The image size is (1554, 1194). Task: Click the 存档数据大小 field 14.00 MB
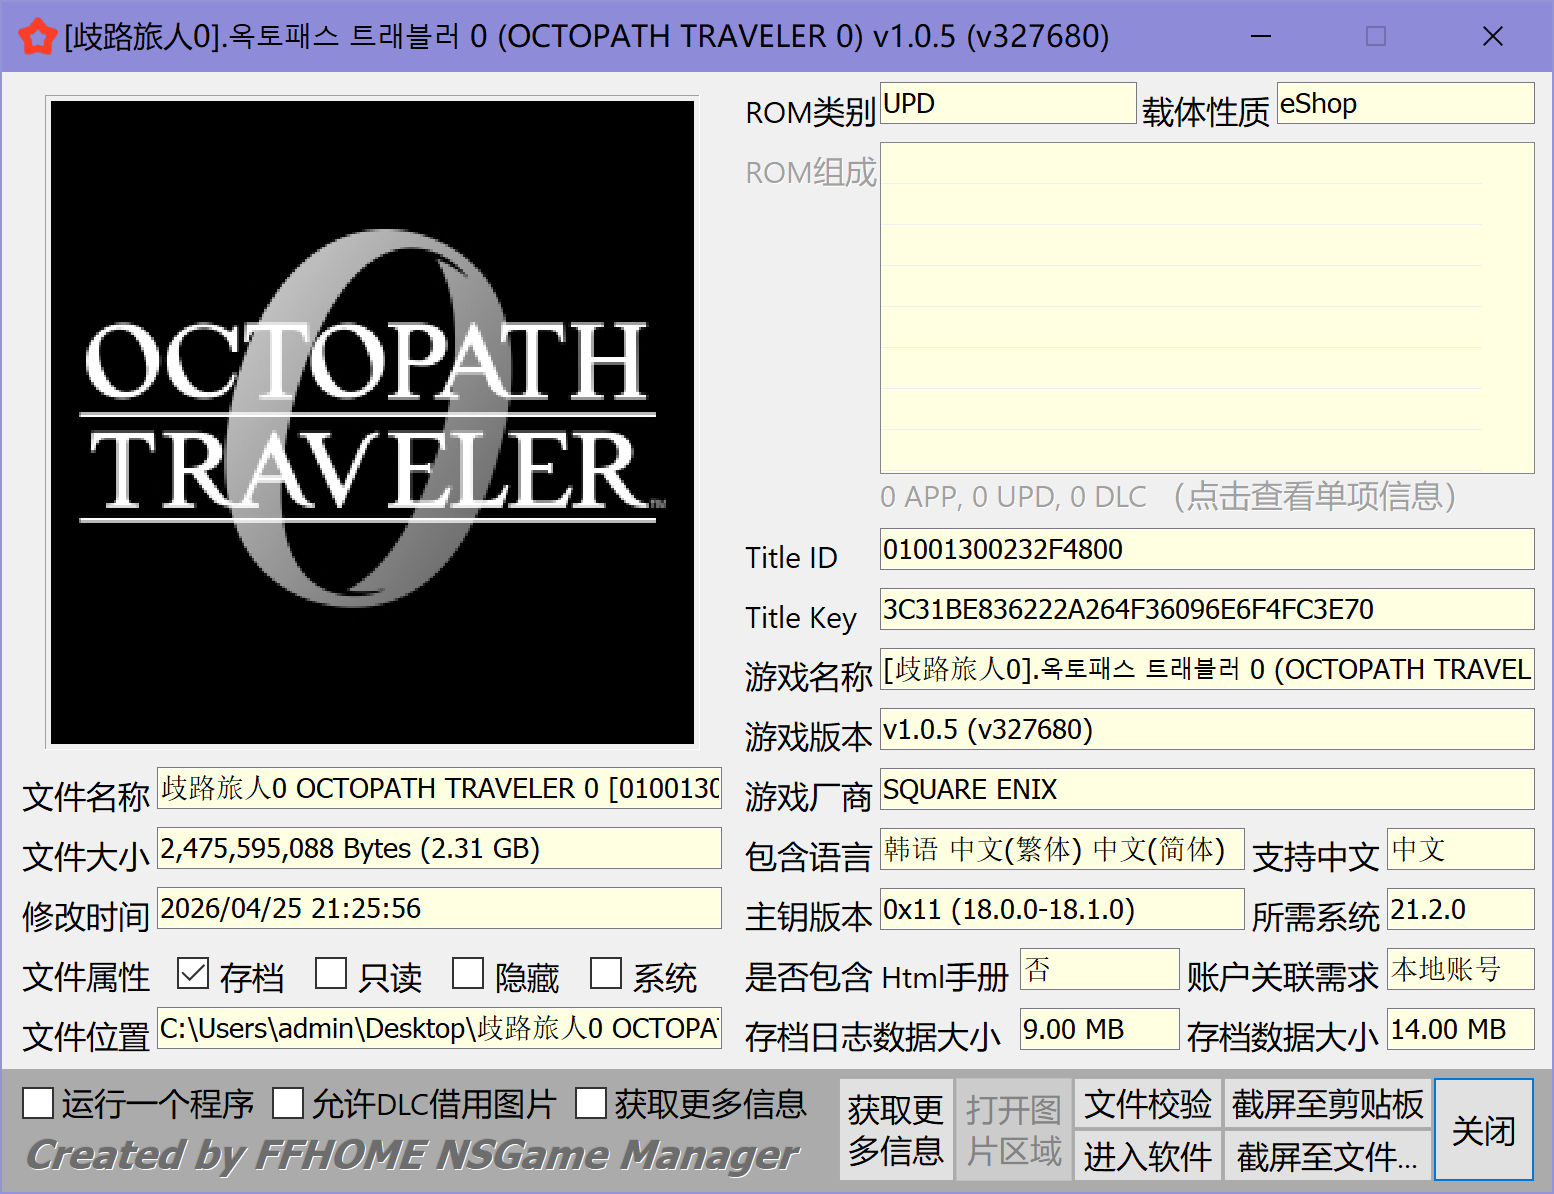(x=1461, y=1029)
